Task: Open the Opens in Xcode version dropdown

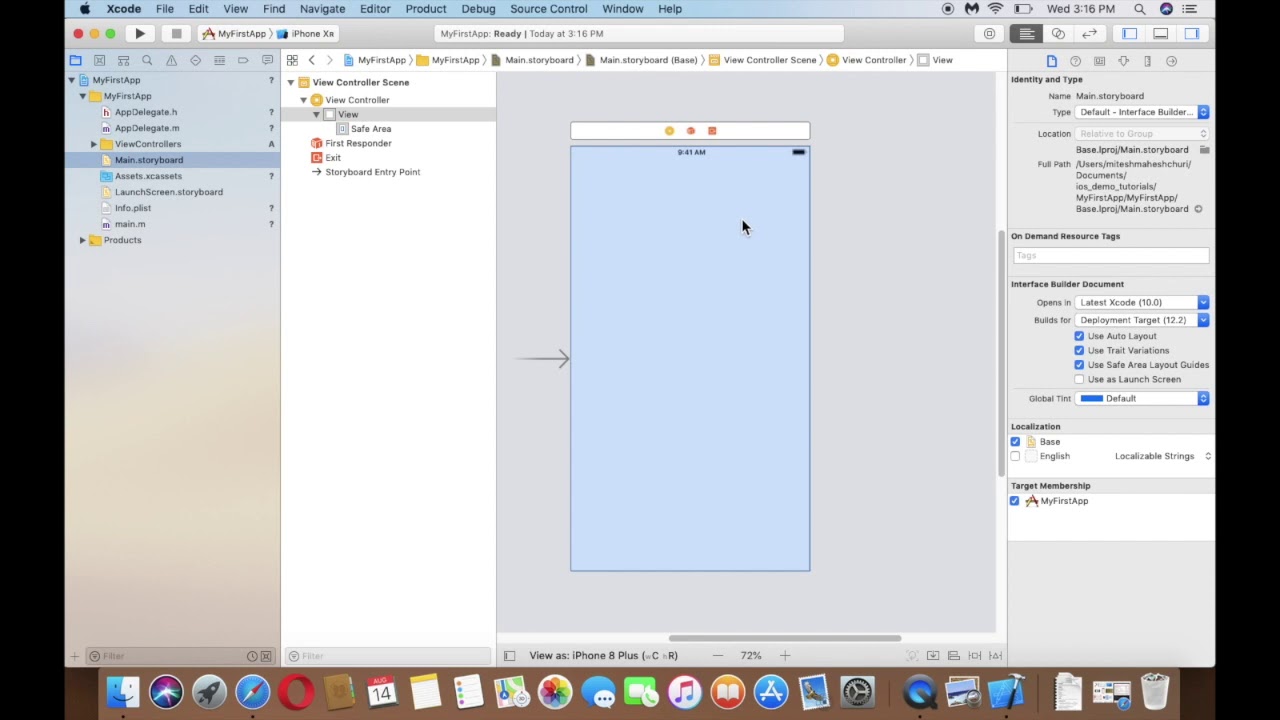Action: click(1142, 302)
